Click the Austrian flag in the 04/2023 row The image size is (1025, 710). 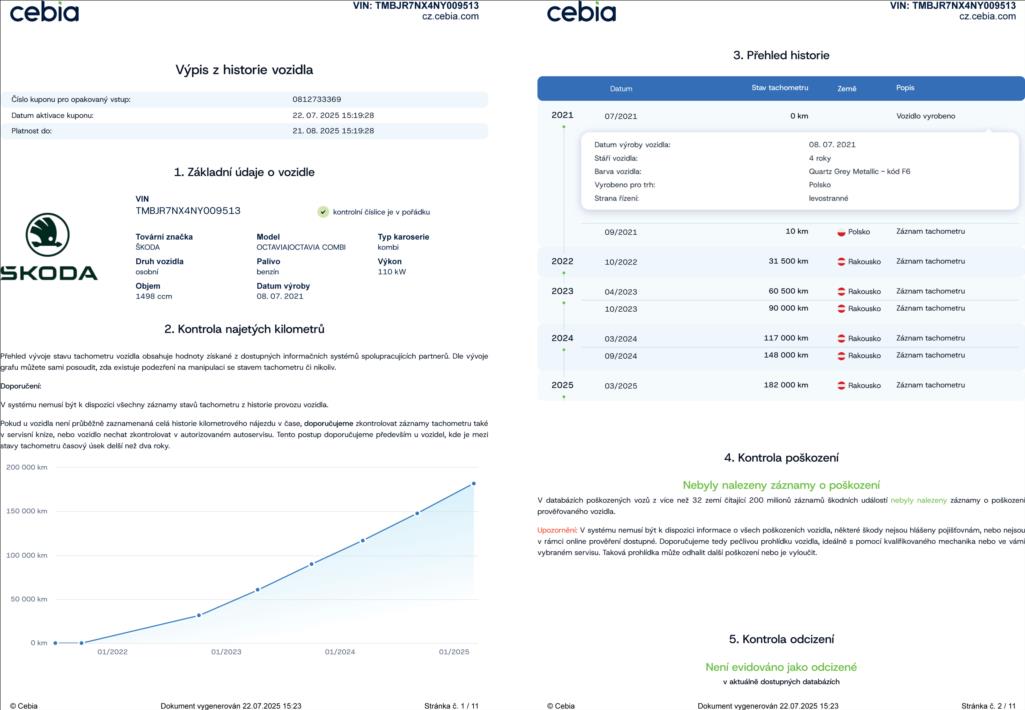tap(841, 292)
